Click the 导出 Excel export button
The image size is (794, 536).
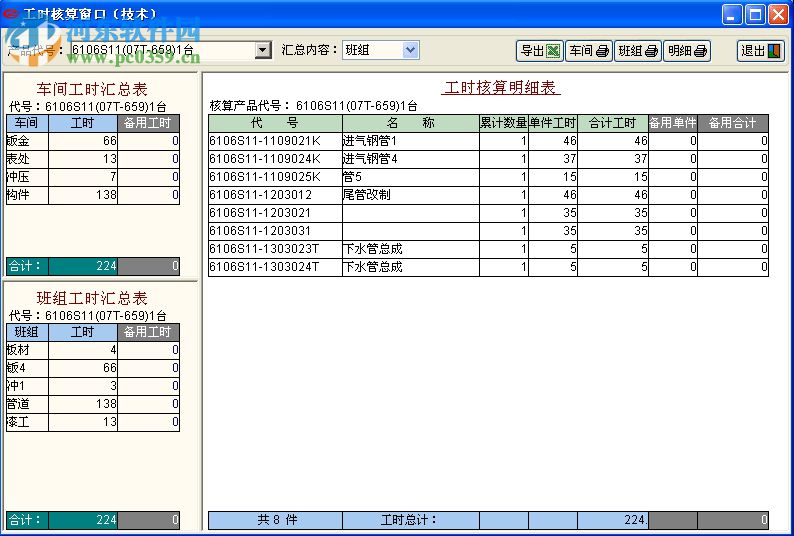[x=540, y=51]
